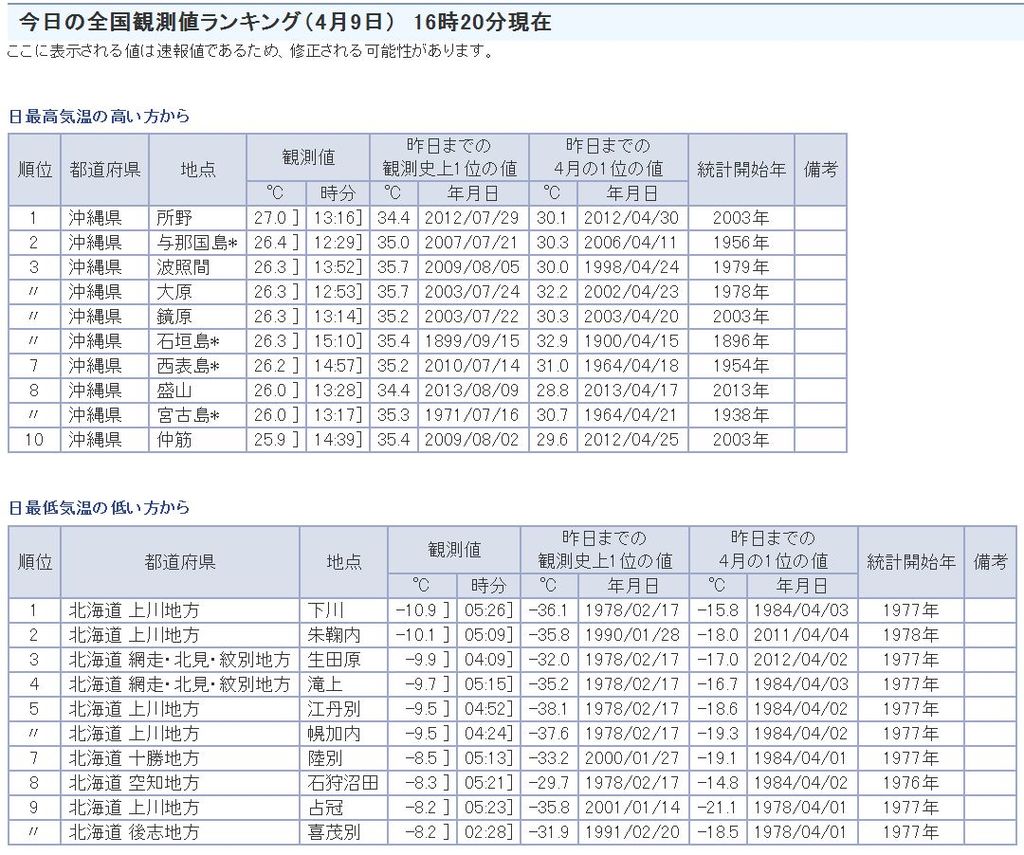The width and height of the screenshot is (1024, 855).
Task: Open the 下川 station in low temperature table
Action: point(325,610)
